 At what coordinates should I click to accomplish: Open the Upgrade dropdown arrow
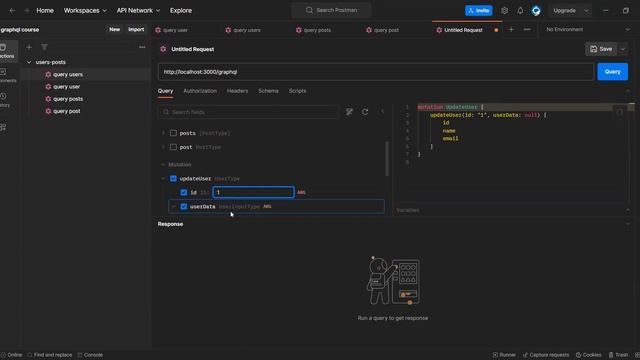point(586,11)
